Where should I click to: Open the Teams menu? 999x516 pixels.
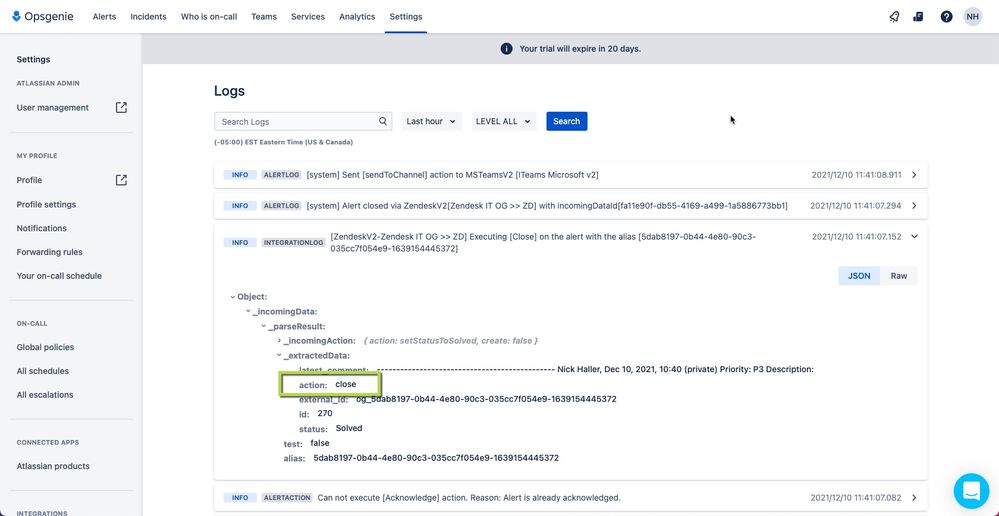coord(264,17)
